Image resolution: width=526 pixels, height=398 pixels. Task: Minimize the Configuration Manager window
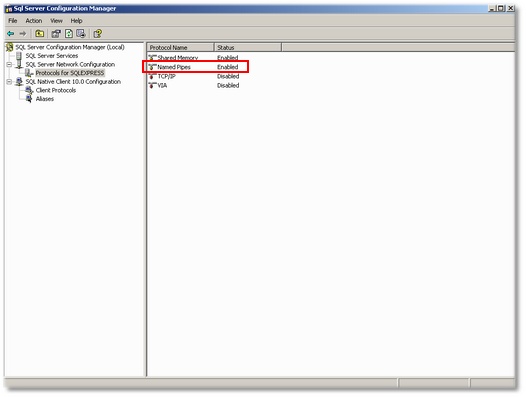(x=492, y=8)
